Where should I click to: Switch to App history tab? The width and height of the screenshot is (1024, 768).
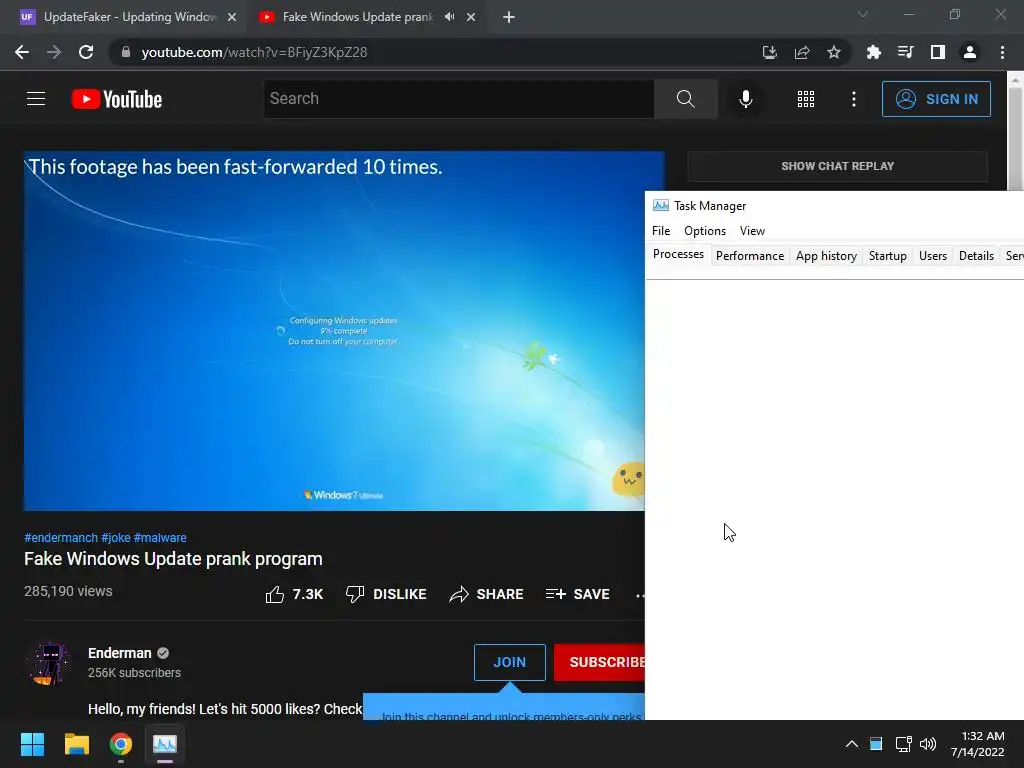click(826, 256)
